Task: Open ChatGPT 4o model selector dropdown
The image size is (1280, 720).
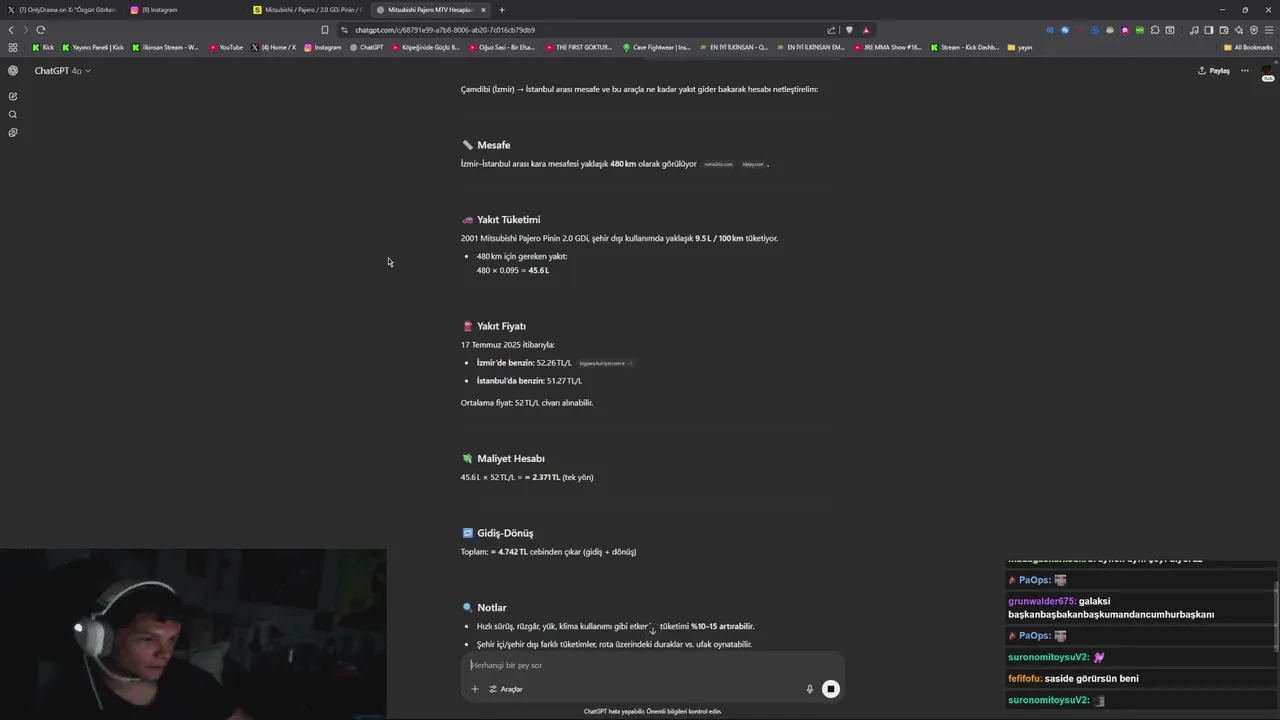Action: click(62, 71)
